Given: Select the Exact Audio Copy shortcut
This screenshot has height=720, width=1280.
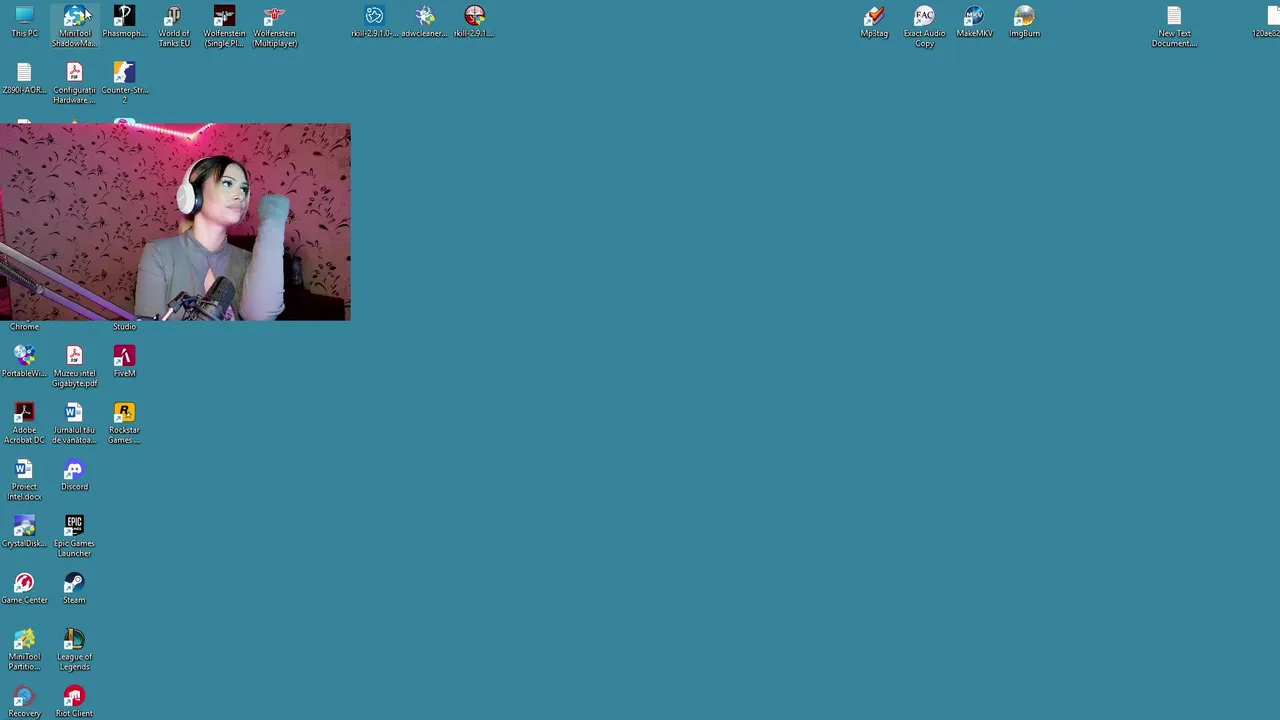Looking at the screenshot, I should pos(924,26).
